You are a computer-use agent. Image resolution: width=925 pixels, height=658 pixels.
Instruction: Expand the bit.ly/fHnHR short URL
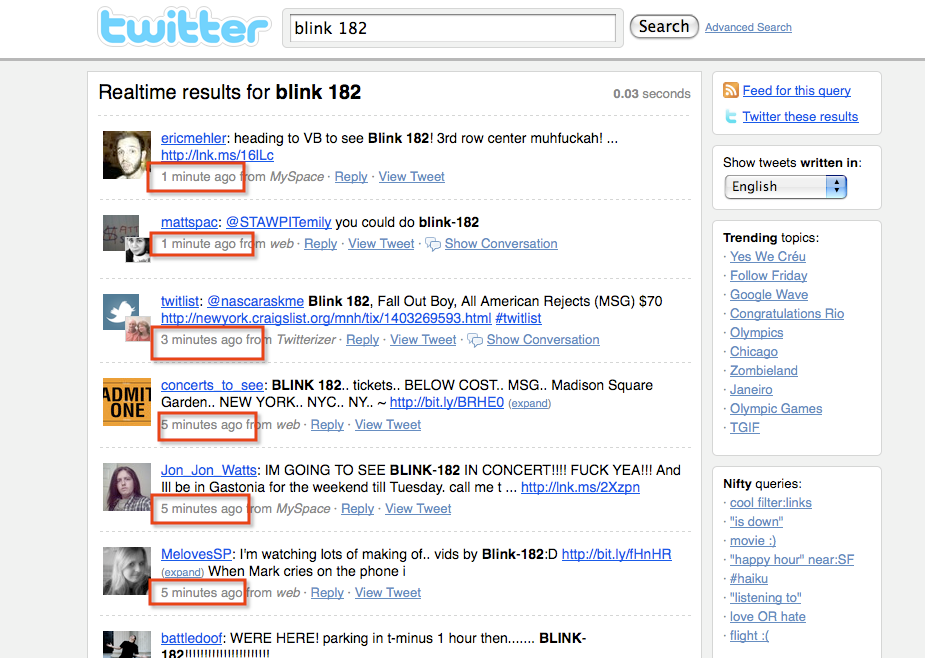[x=183, y=572]
